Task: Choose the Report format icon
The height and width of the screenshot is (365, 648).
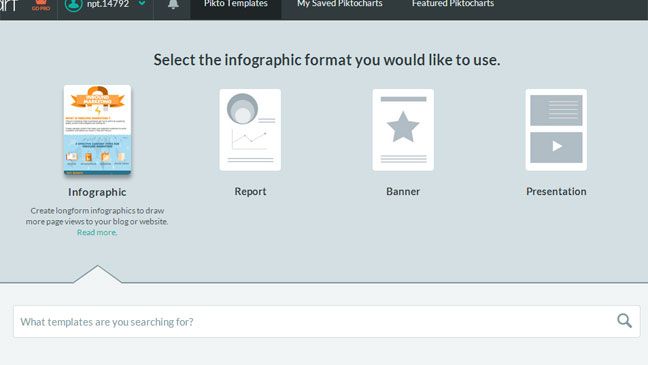Action: click(250, 130)
